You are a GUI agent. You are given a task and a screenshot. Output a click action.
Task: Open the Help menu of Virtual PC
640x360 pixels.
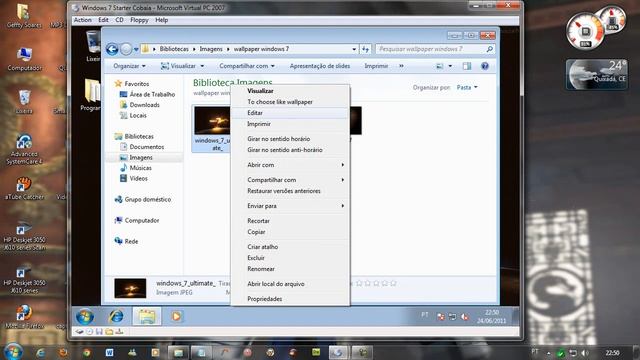tap(162, 20)
